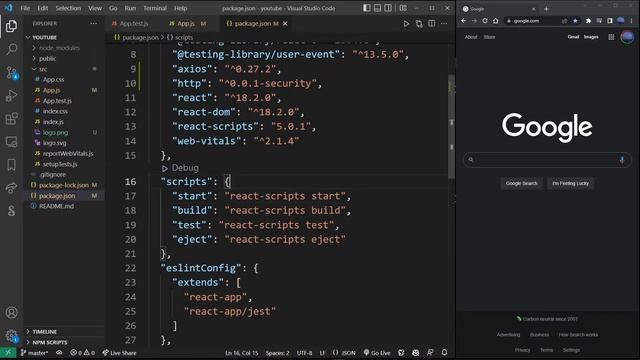640x360 pixels.
Task: Open the Bookmarks view icon
Action: 11,164
